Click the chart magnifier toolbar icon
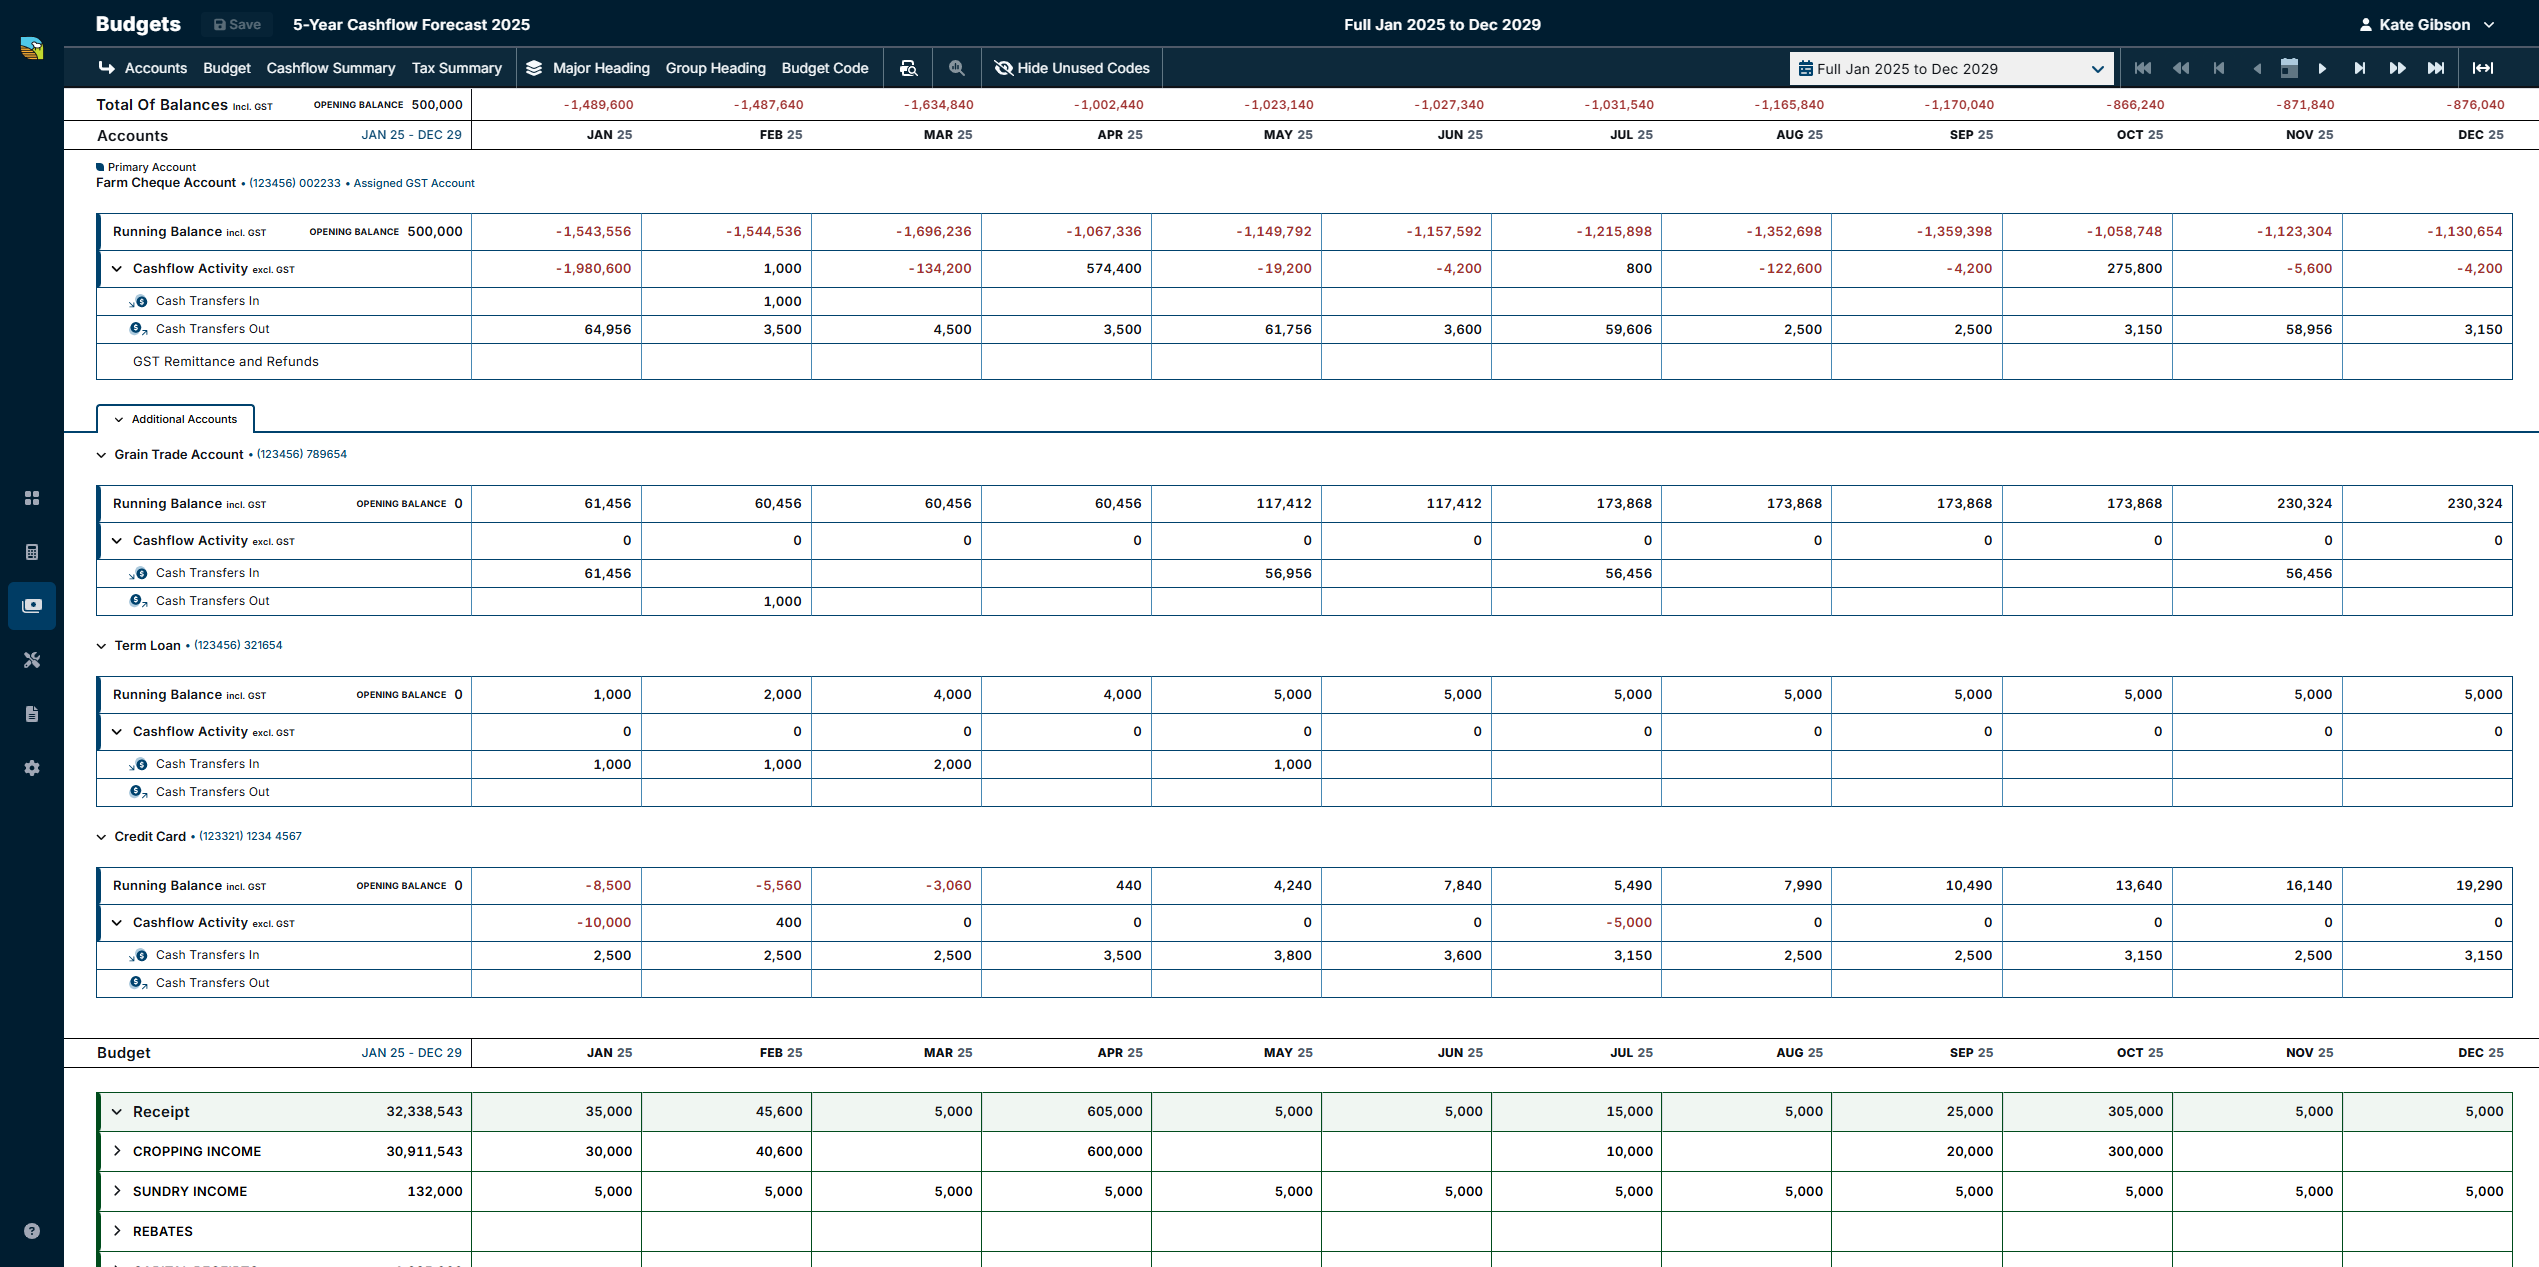This screenshot has height=1267, width=2539. tap(957, 68)
